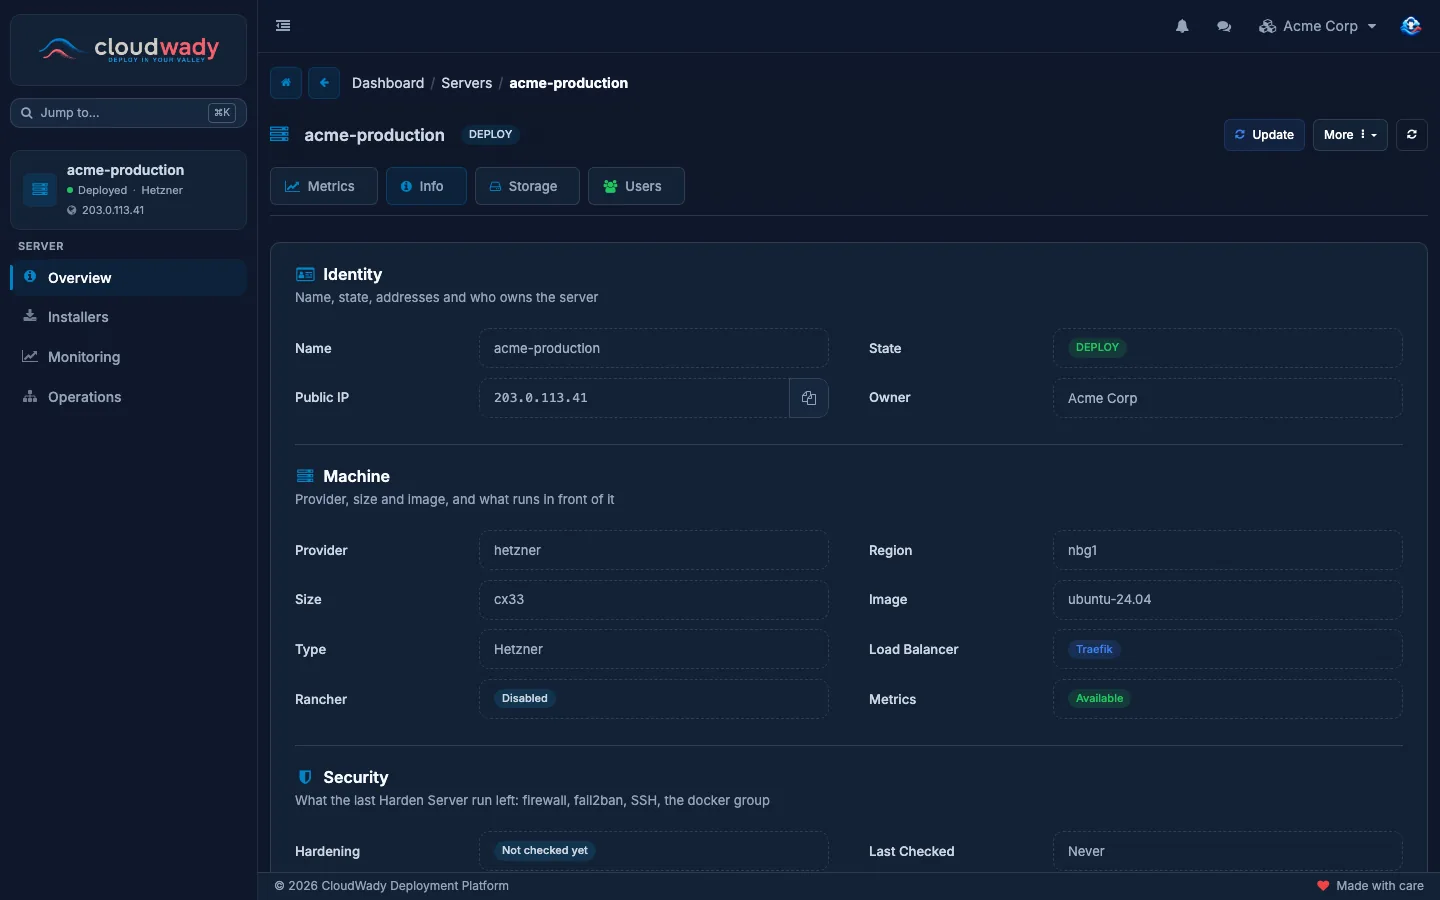
Task: Click the Jump to search field
Action: pyautogui.click(x=128, y=113)
